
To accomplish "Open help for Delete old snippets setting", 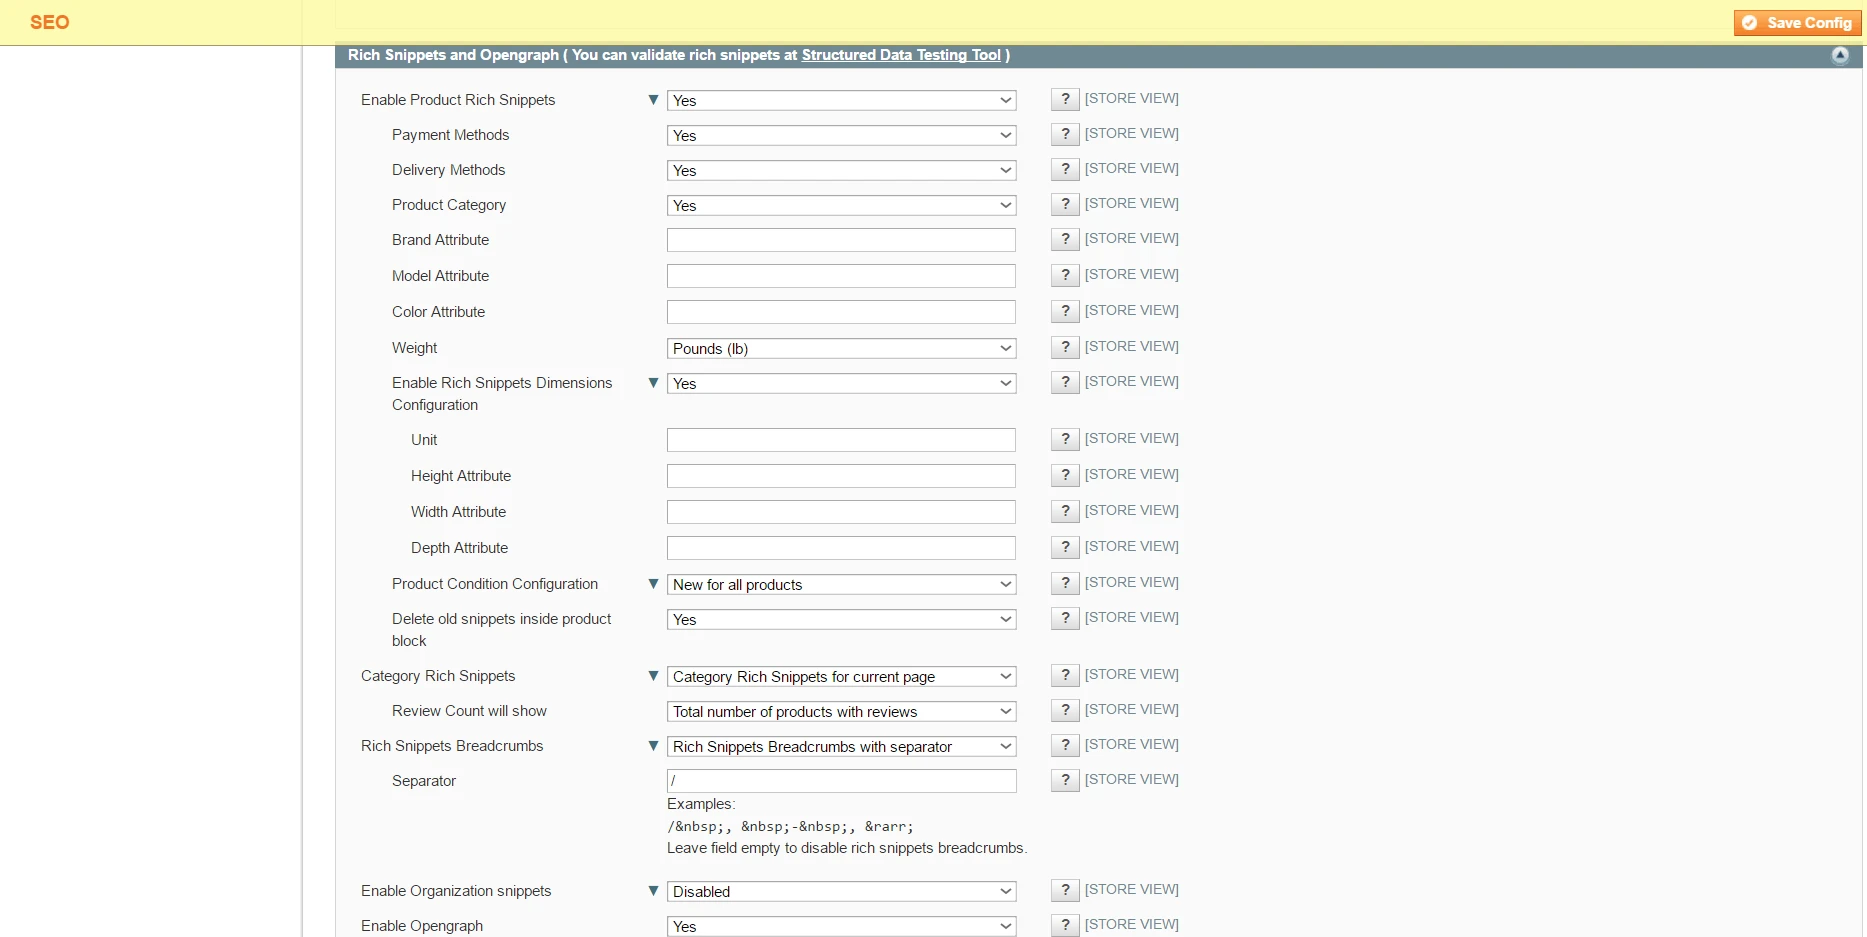I will [x=1063, y=618].
